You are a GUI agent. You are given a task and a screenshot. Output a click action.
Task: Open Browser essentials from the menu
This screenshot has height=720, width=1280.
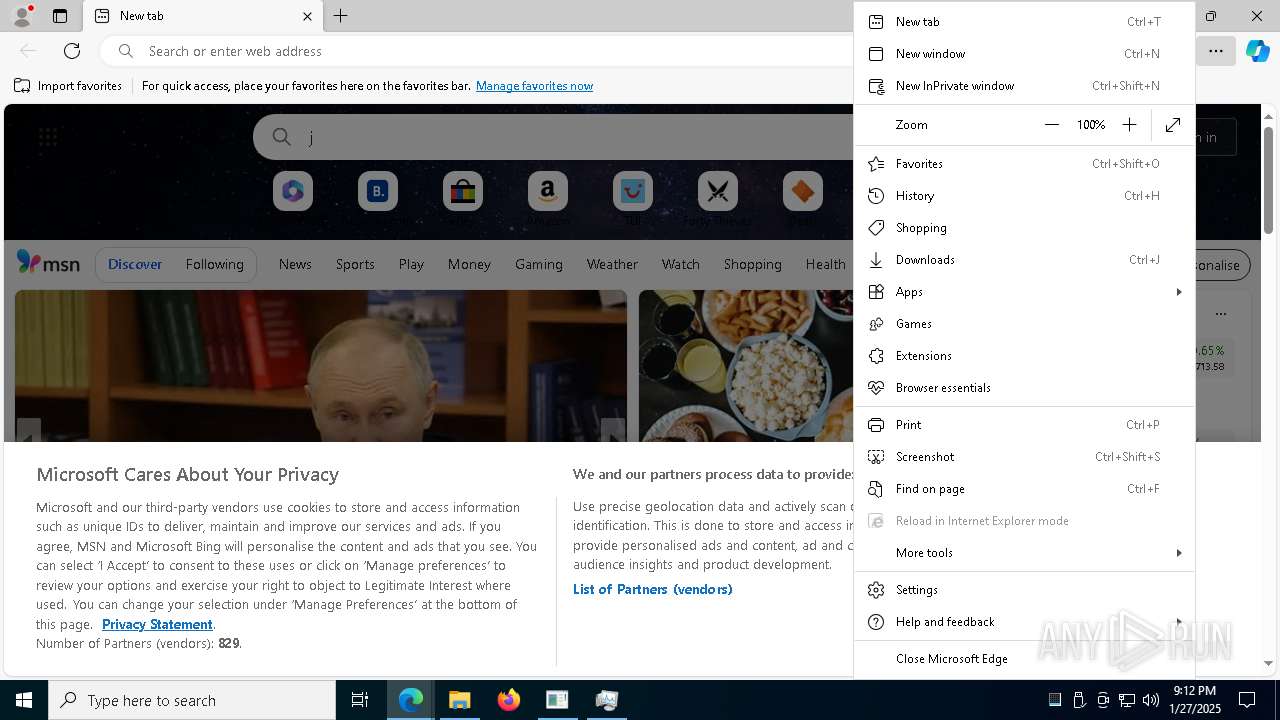tap(1025, 388)
